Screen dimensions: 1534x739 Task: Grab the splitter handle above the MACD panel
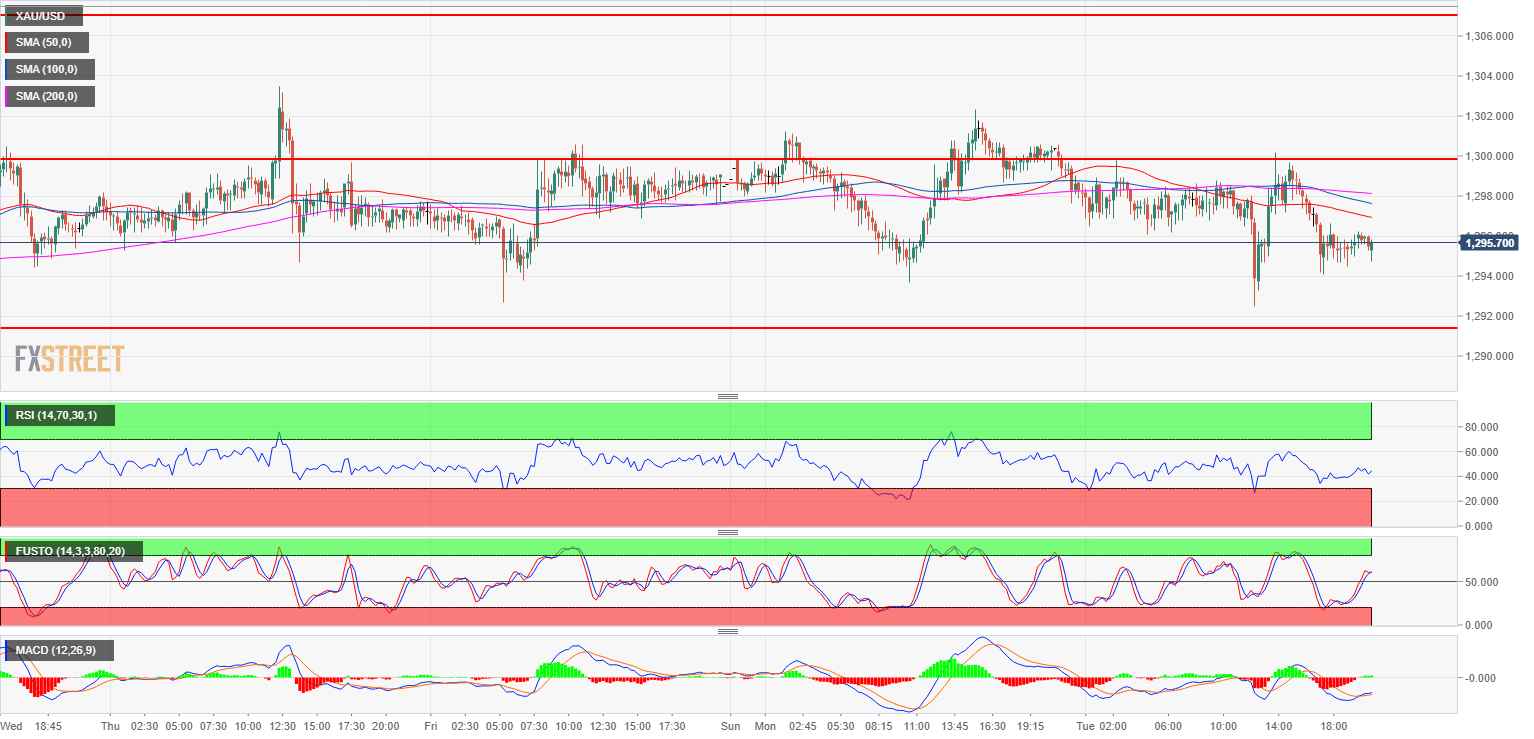click(728, 632)
